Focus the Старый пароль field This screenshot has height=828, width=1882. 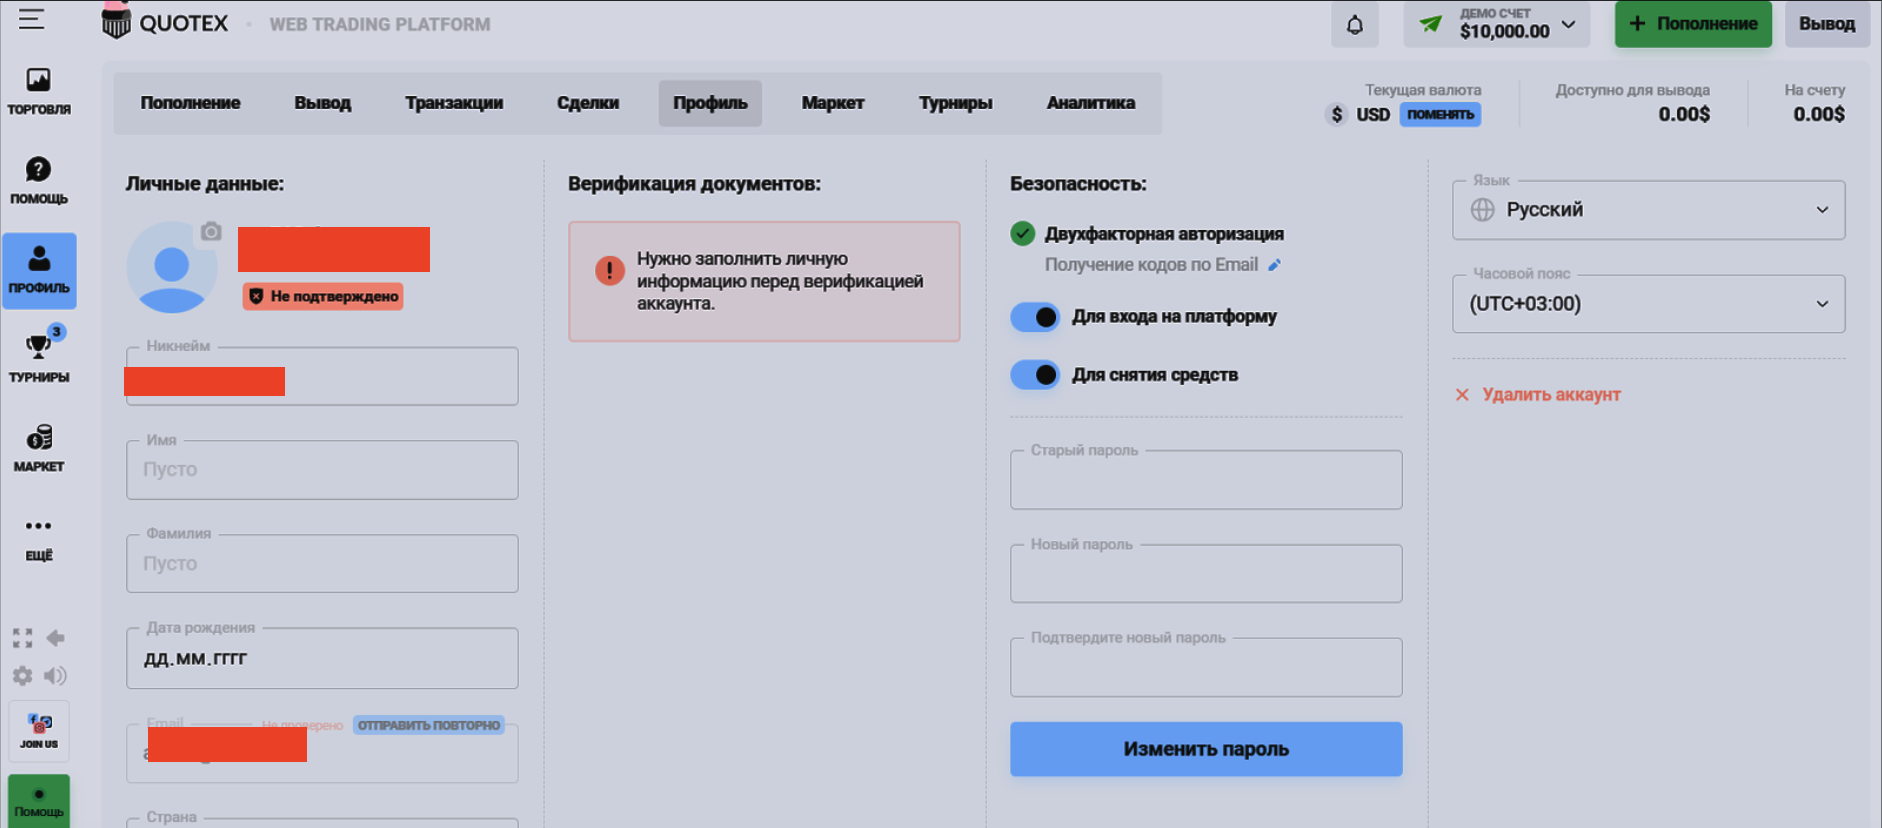[x=1206, y=479]
